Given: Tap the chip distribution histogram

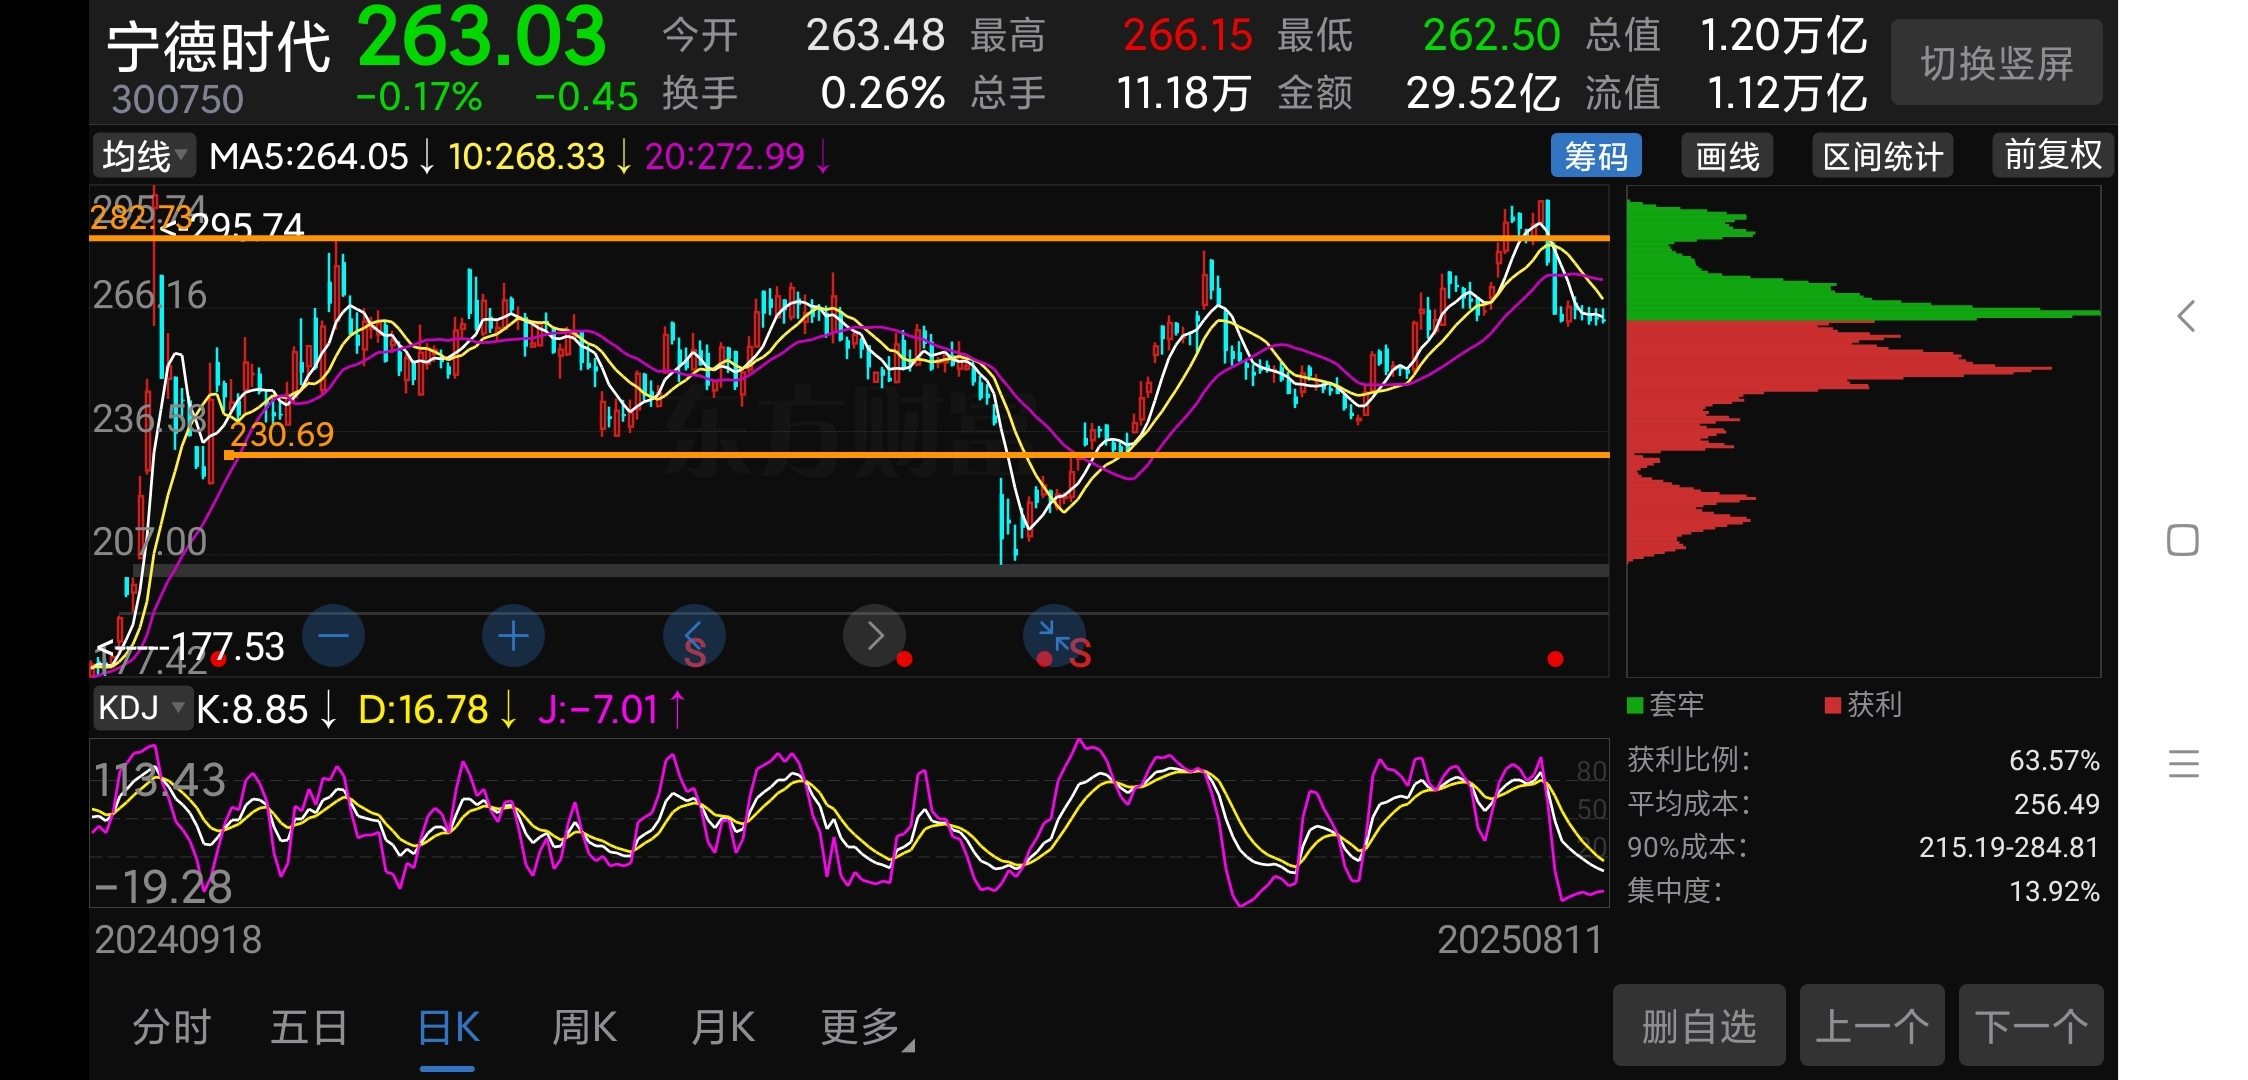Looking at the screenshot, I should point(1863,431).
